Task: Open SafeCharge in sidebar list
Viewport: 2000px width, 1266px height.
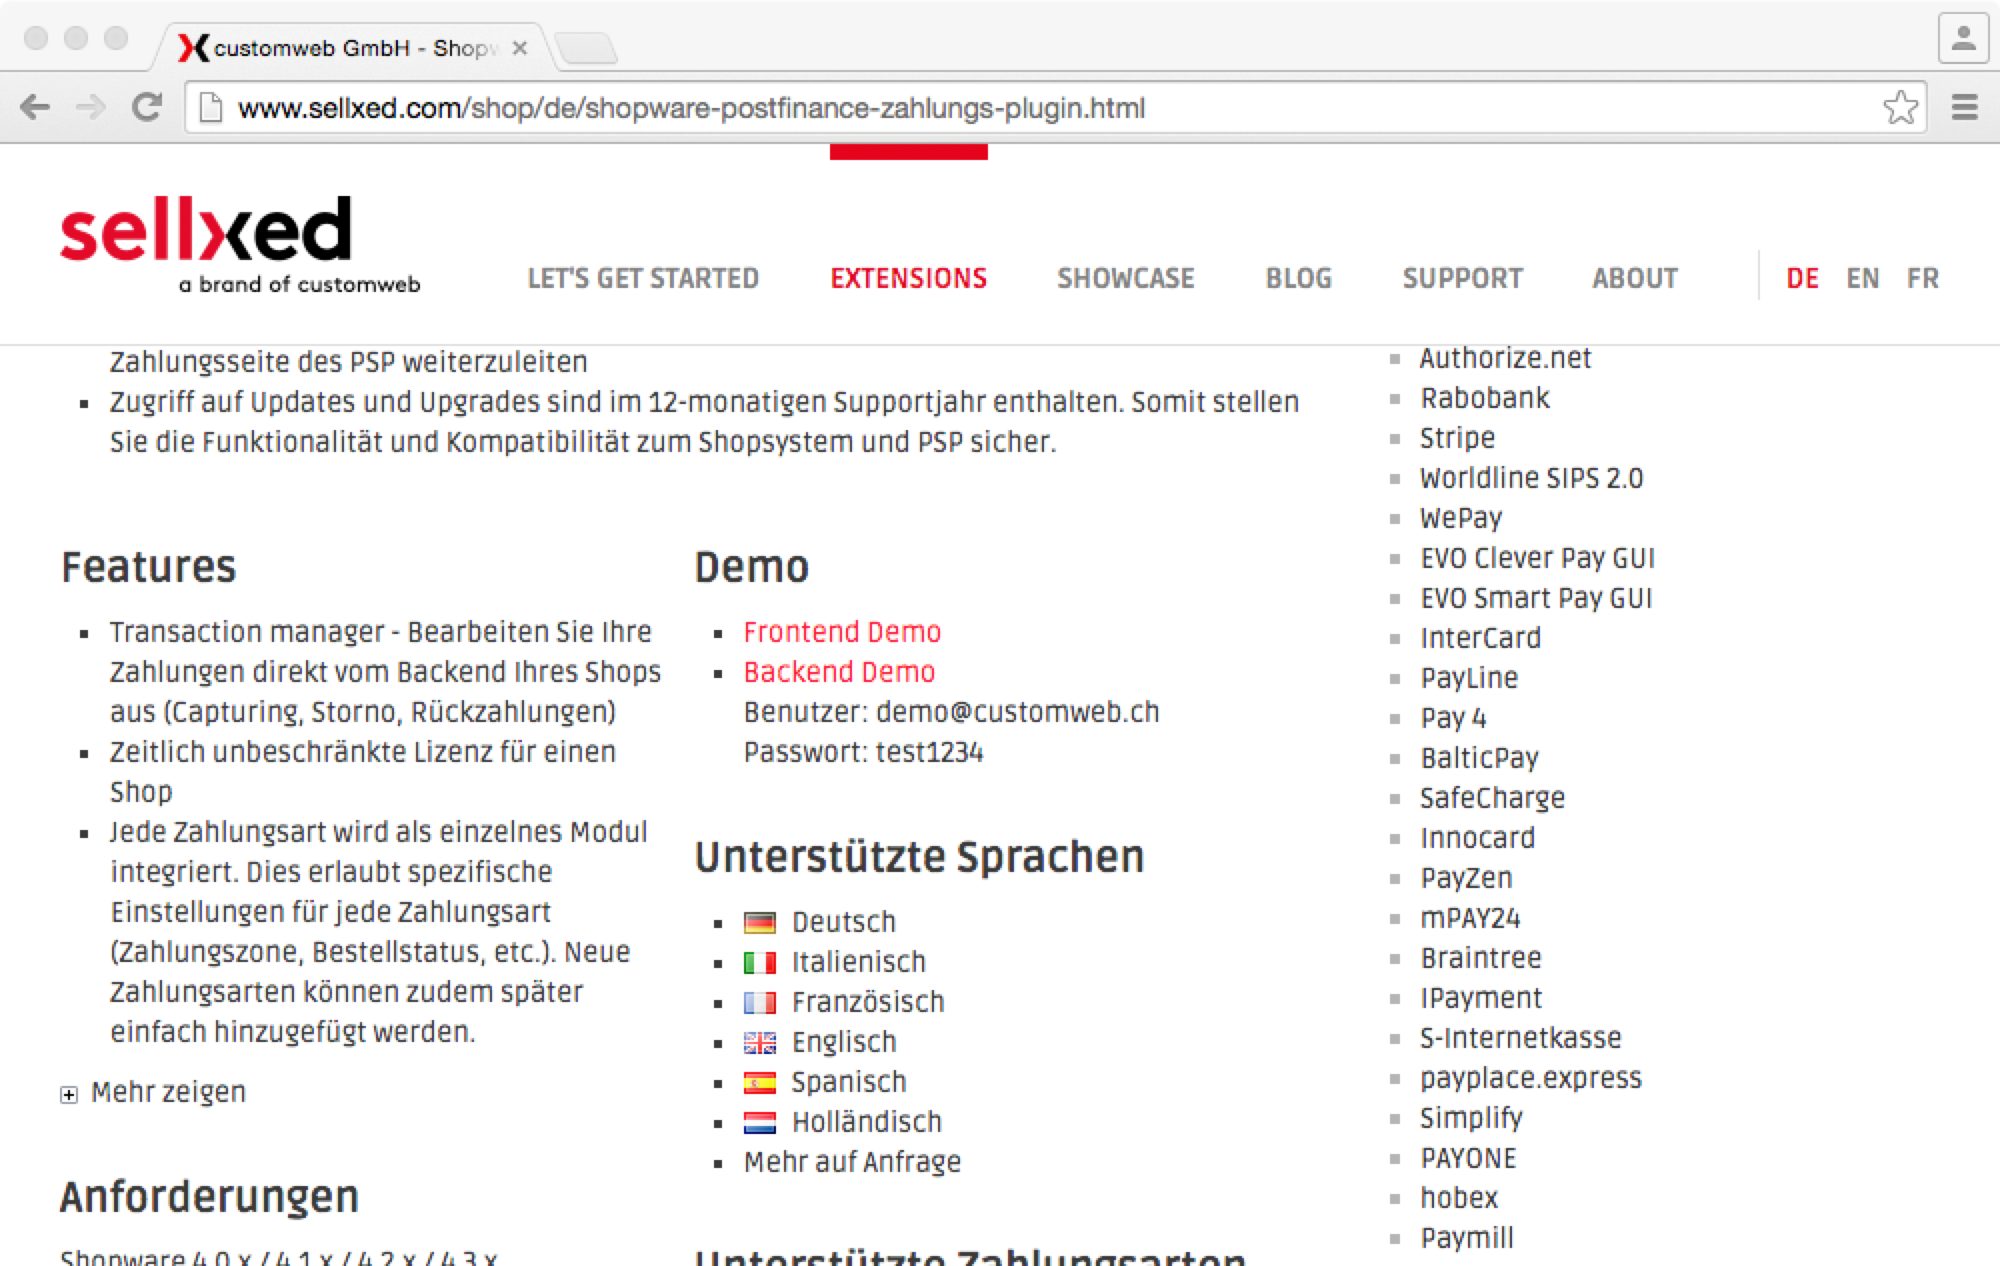Action: pyautogui.click(x=1492, y=798)
